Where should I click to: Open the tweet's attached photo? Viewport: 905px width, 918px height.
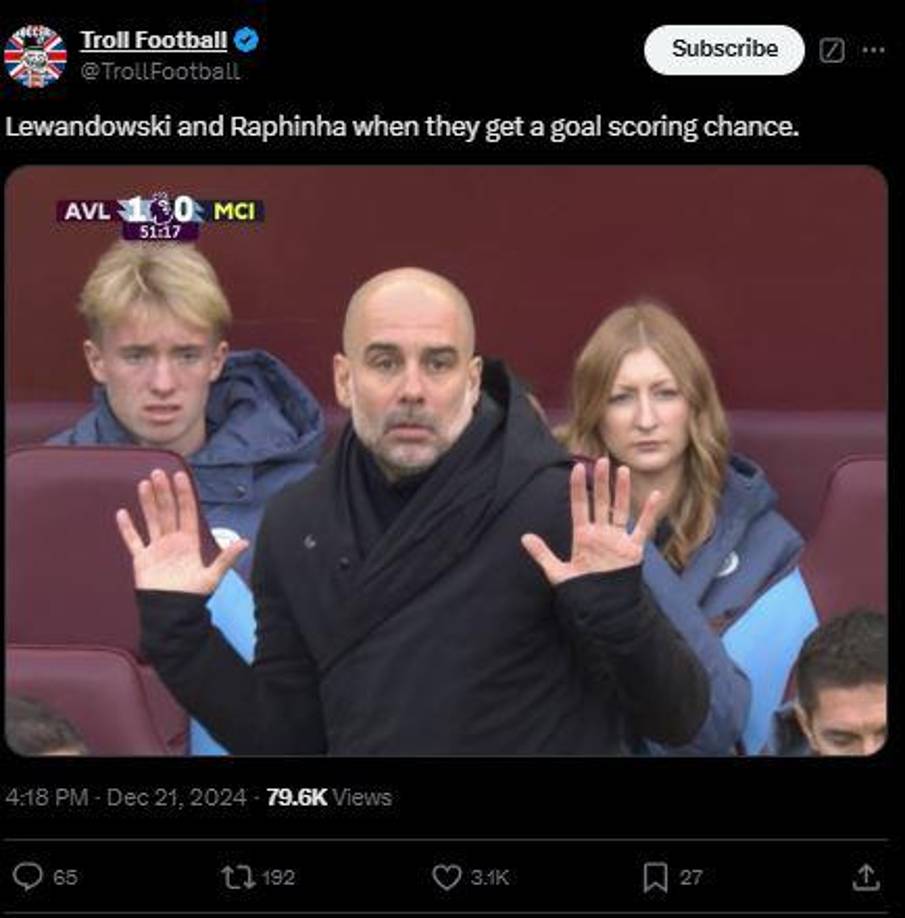[x=446, y=460]
